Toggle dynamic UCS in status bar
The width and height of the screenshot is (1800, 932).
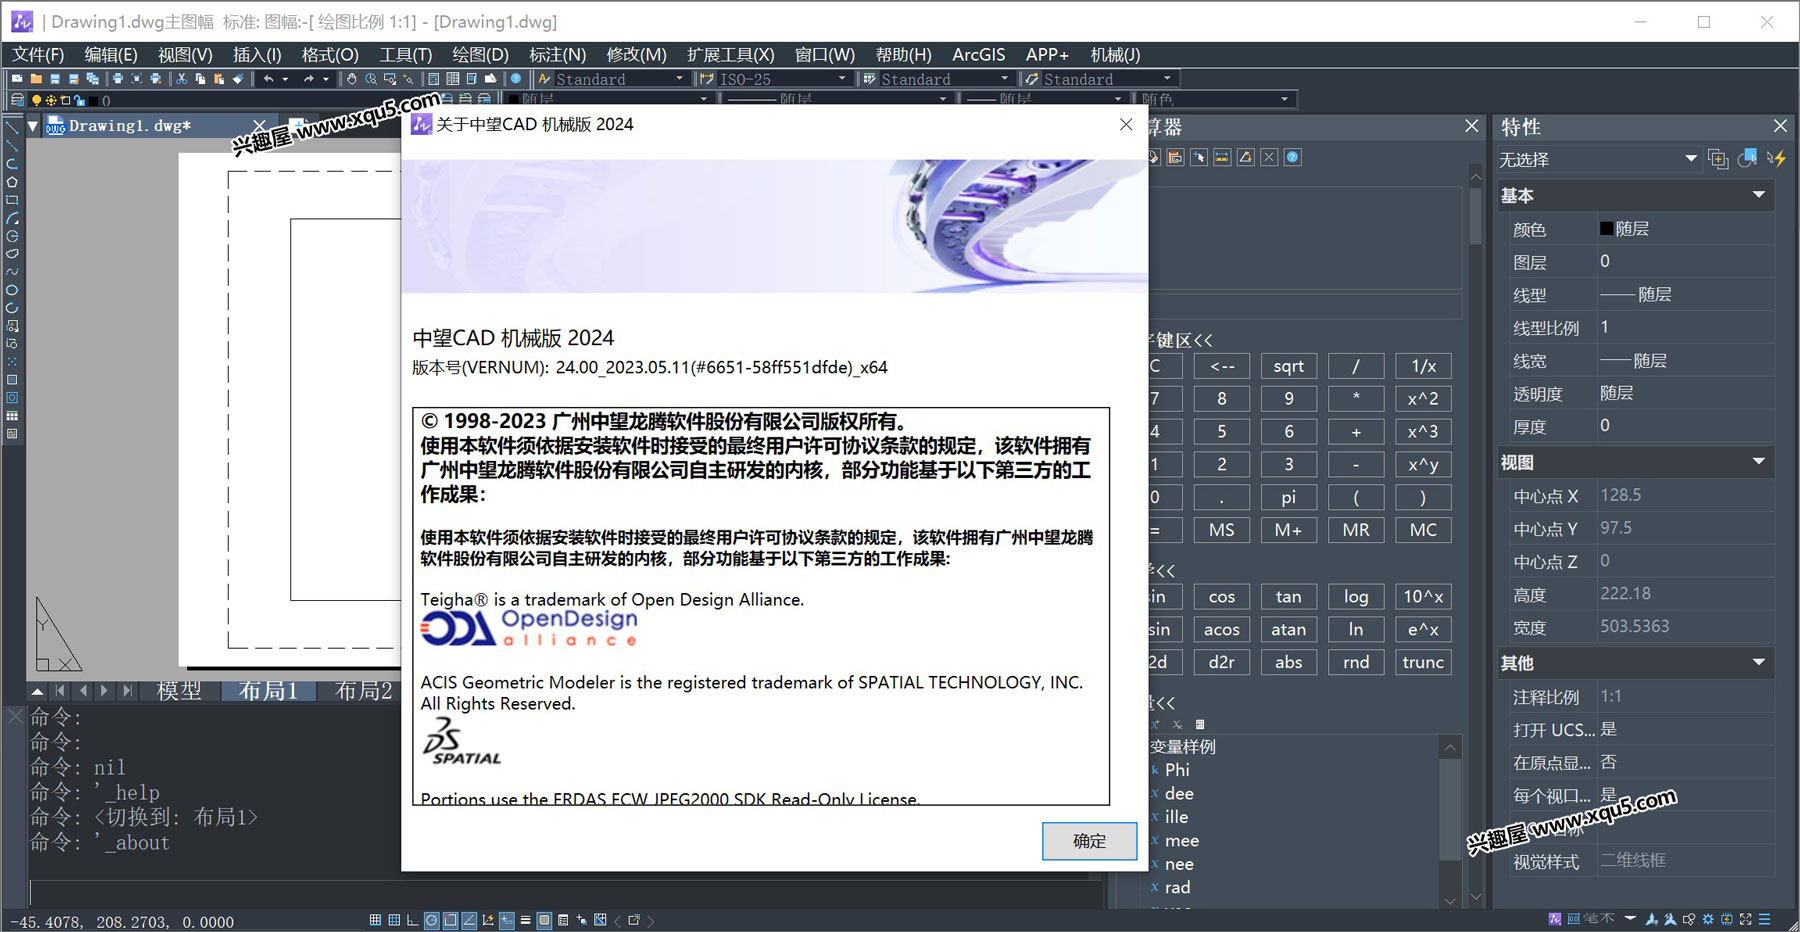pyautogui.click(x=488, y=920)
